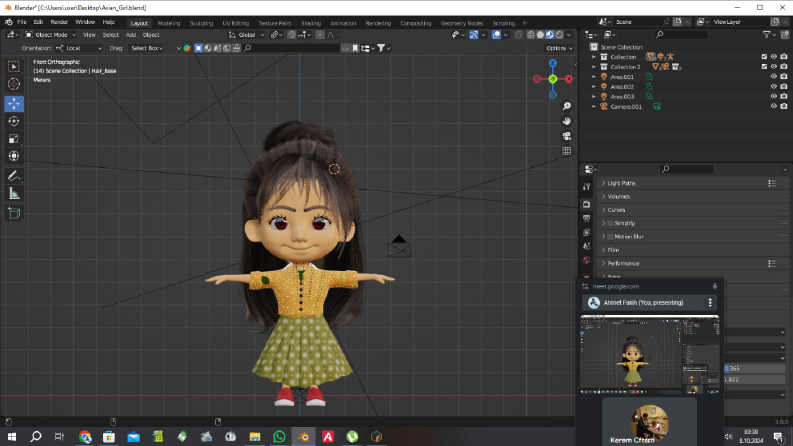Open the Object Mode dropdown

[x=50, y=35]
